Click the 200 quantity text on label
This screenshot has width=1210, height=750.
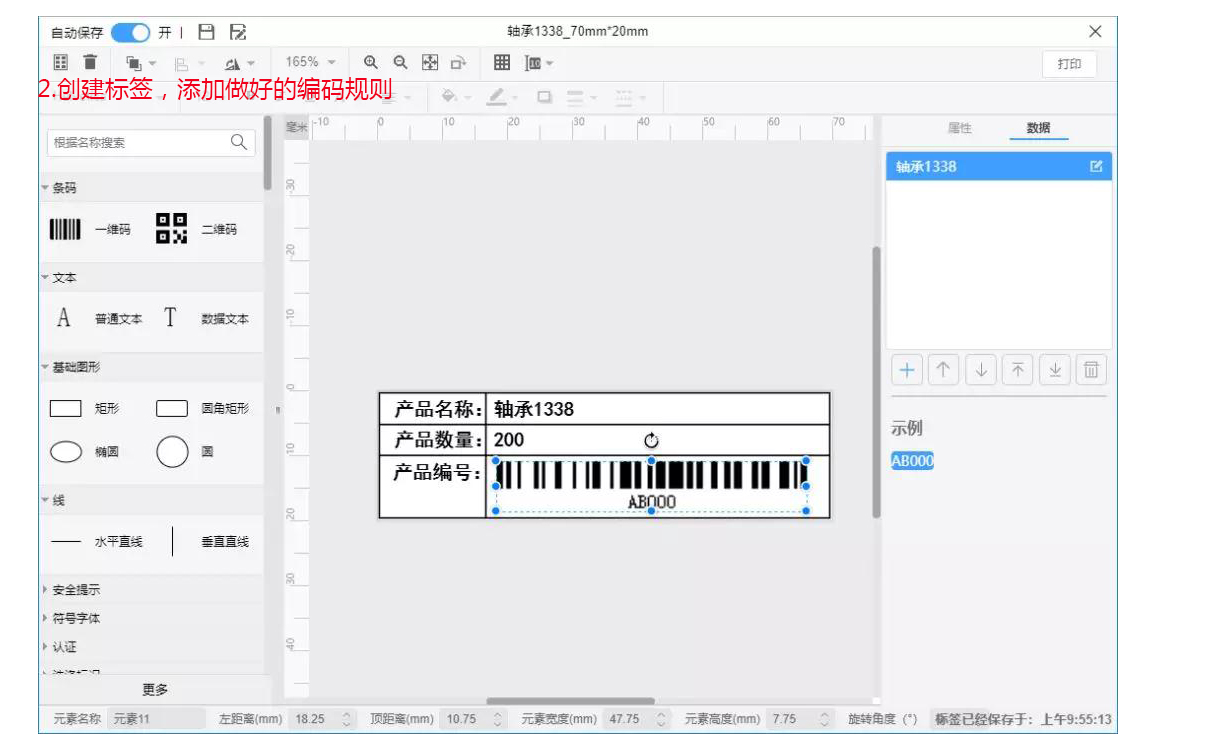tap(509, 440)
